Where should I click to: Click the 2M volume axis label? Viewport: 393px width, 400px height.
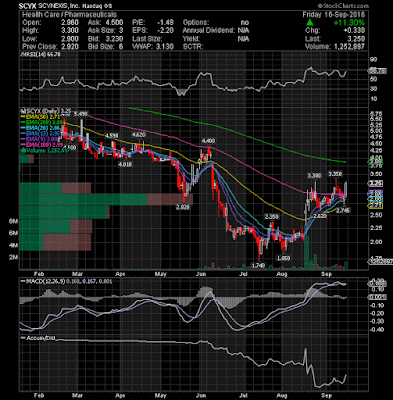pyautogui.click(x=13, y=258)
